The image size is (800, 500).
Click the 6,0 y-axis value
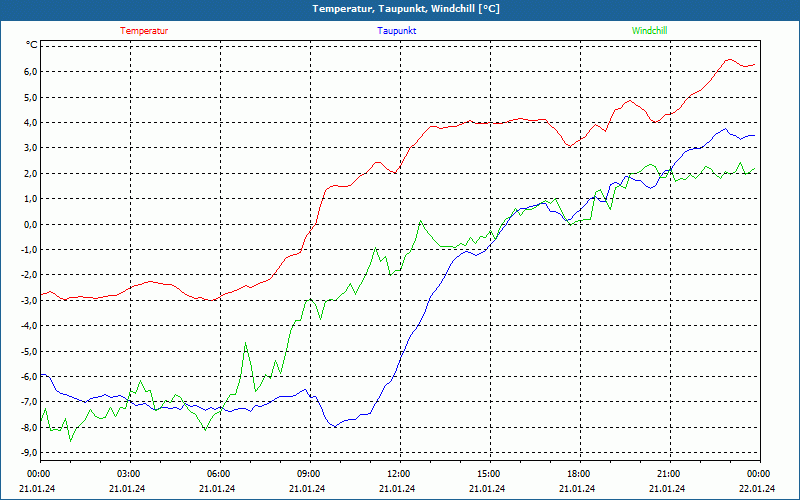click(x=30, y=71)
